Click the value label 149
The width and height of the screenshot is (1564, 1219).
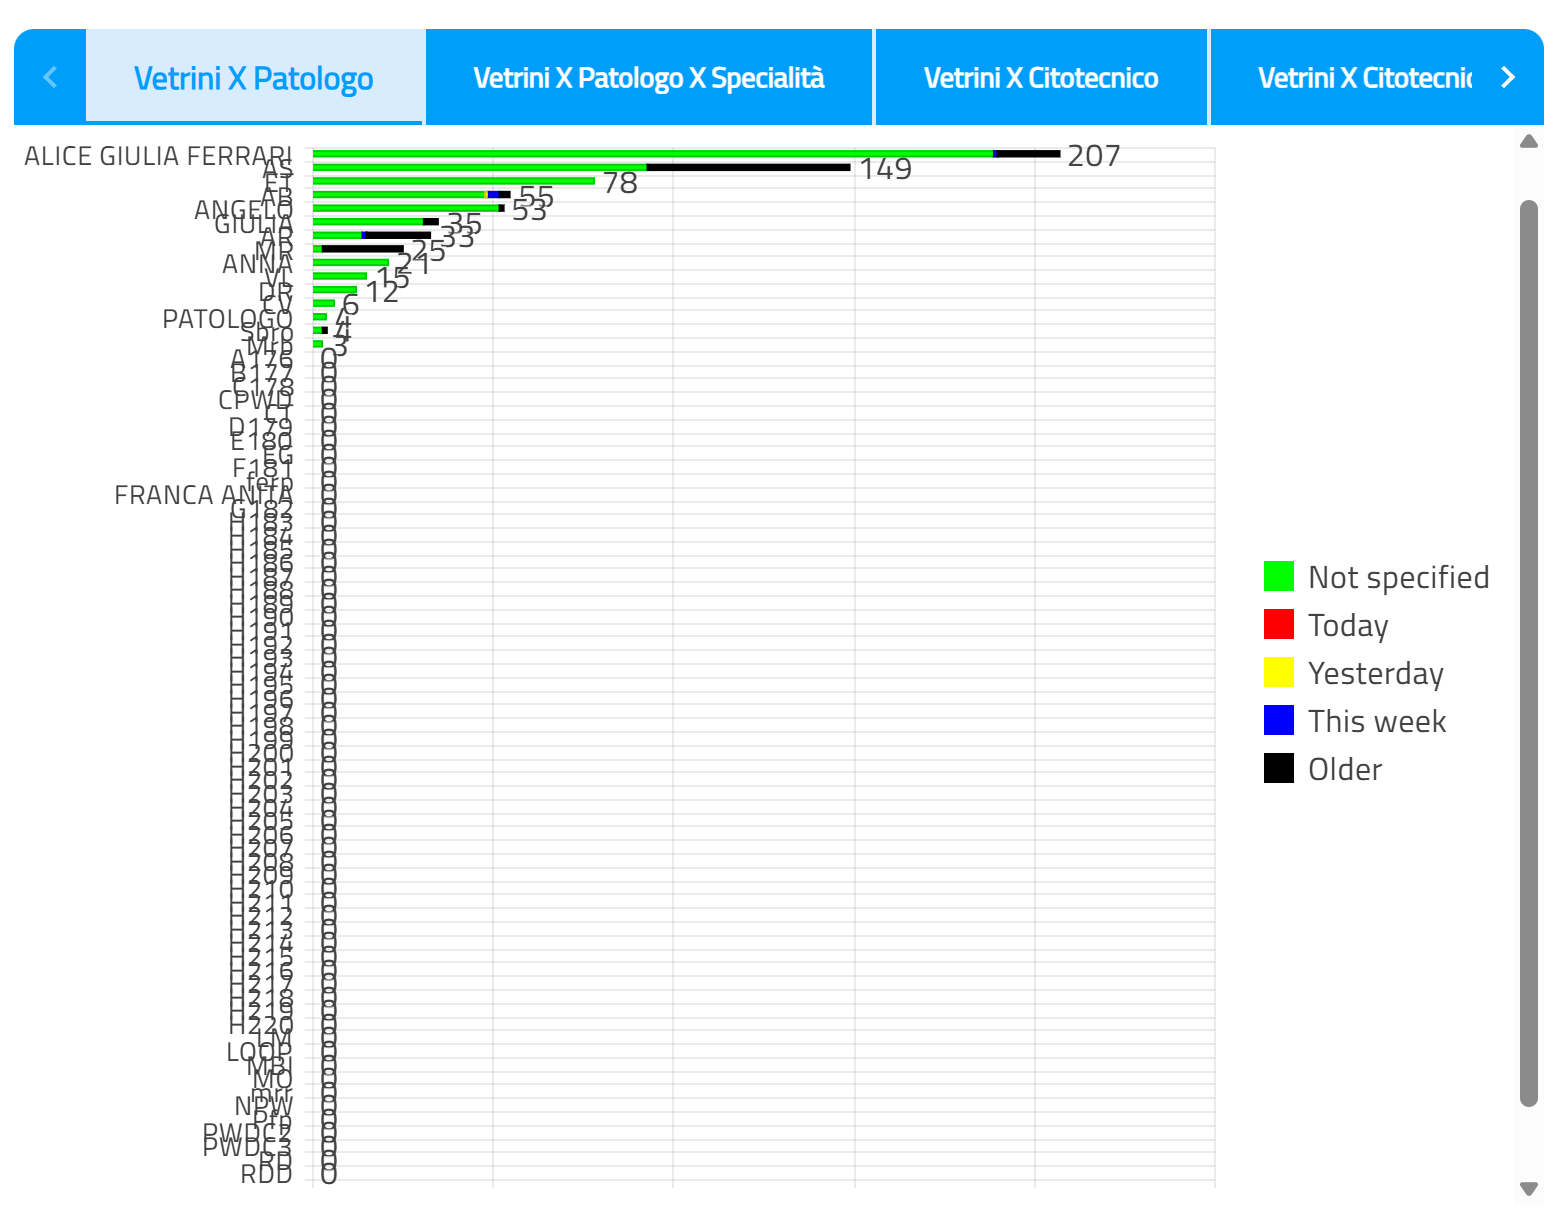tap(886, 169)
